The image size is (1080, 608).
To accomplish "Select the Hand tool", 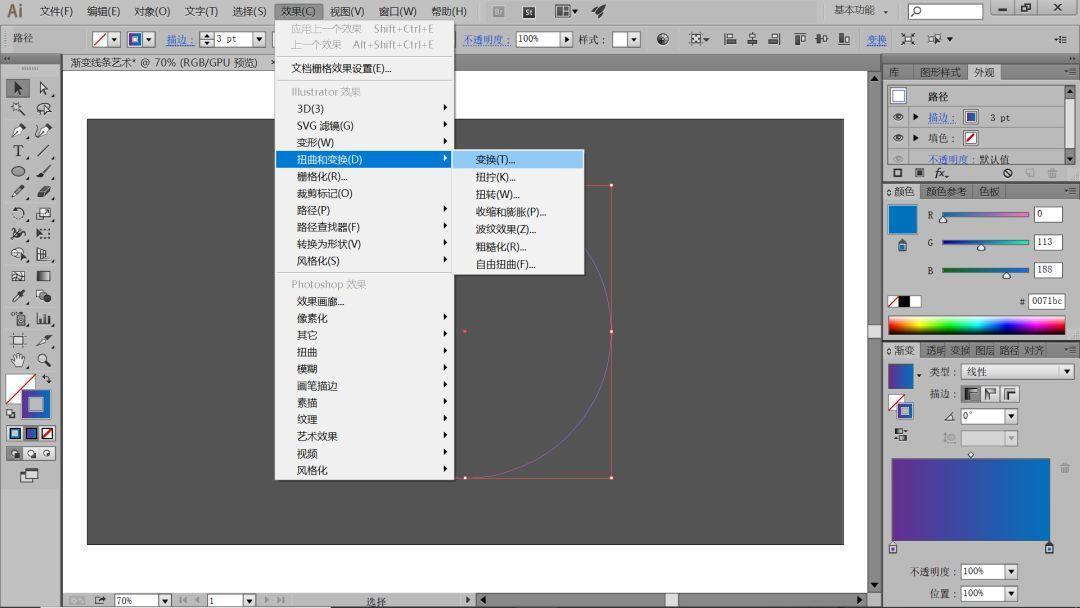I will pos(17,361).
